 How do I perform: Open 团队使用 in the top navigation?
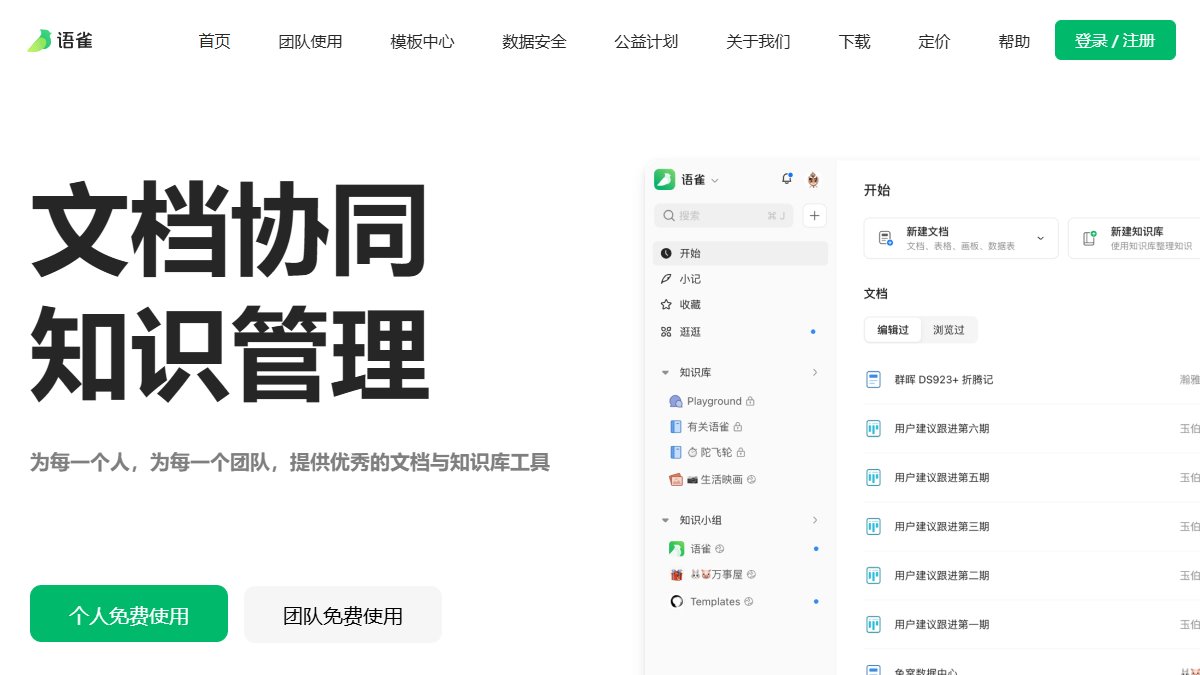pos(310,41)
